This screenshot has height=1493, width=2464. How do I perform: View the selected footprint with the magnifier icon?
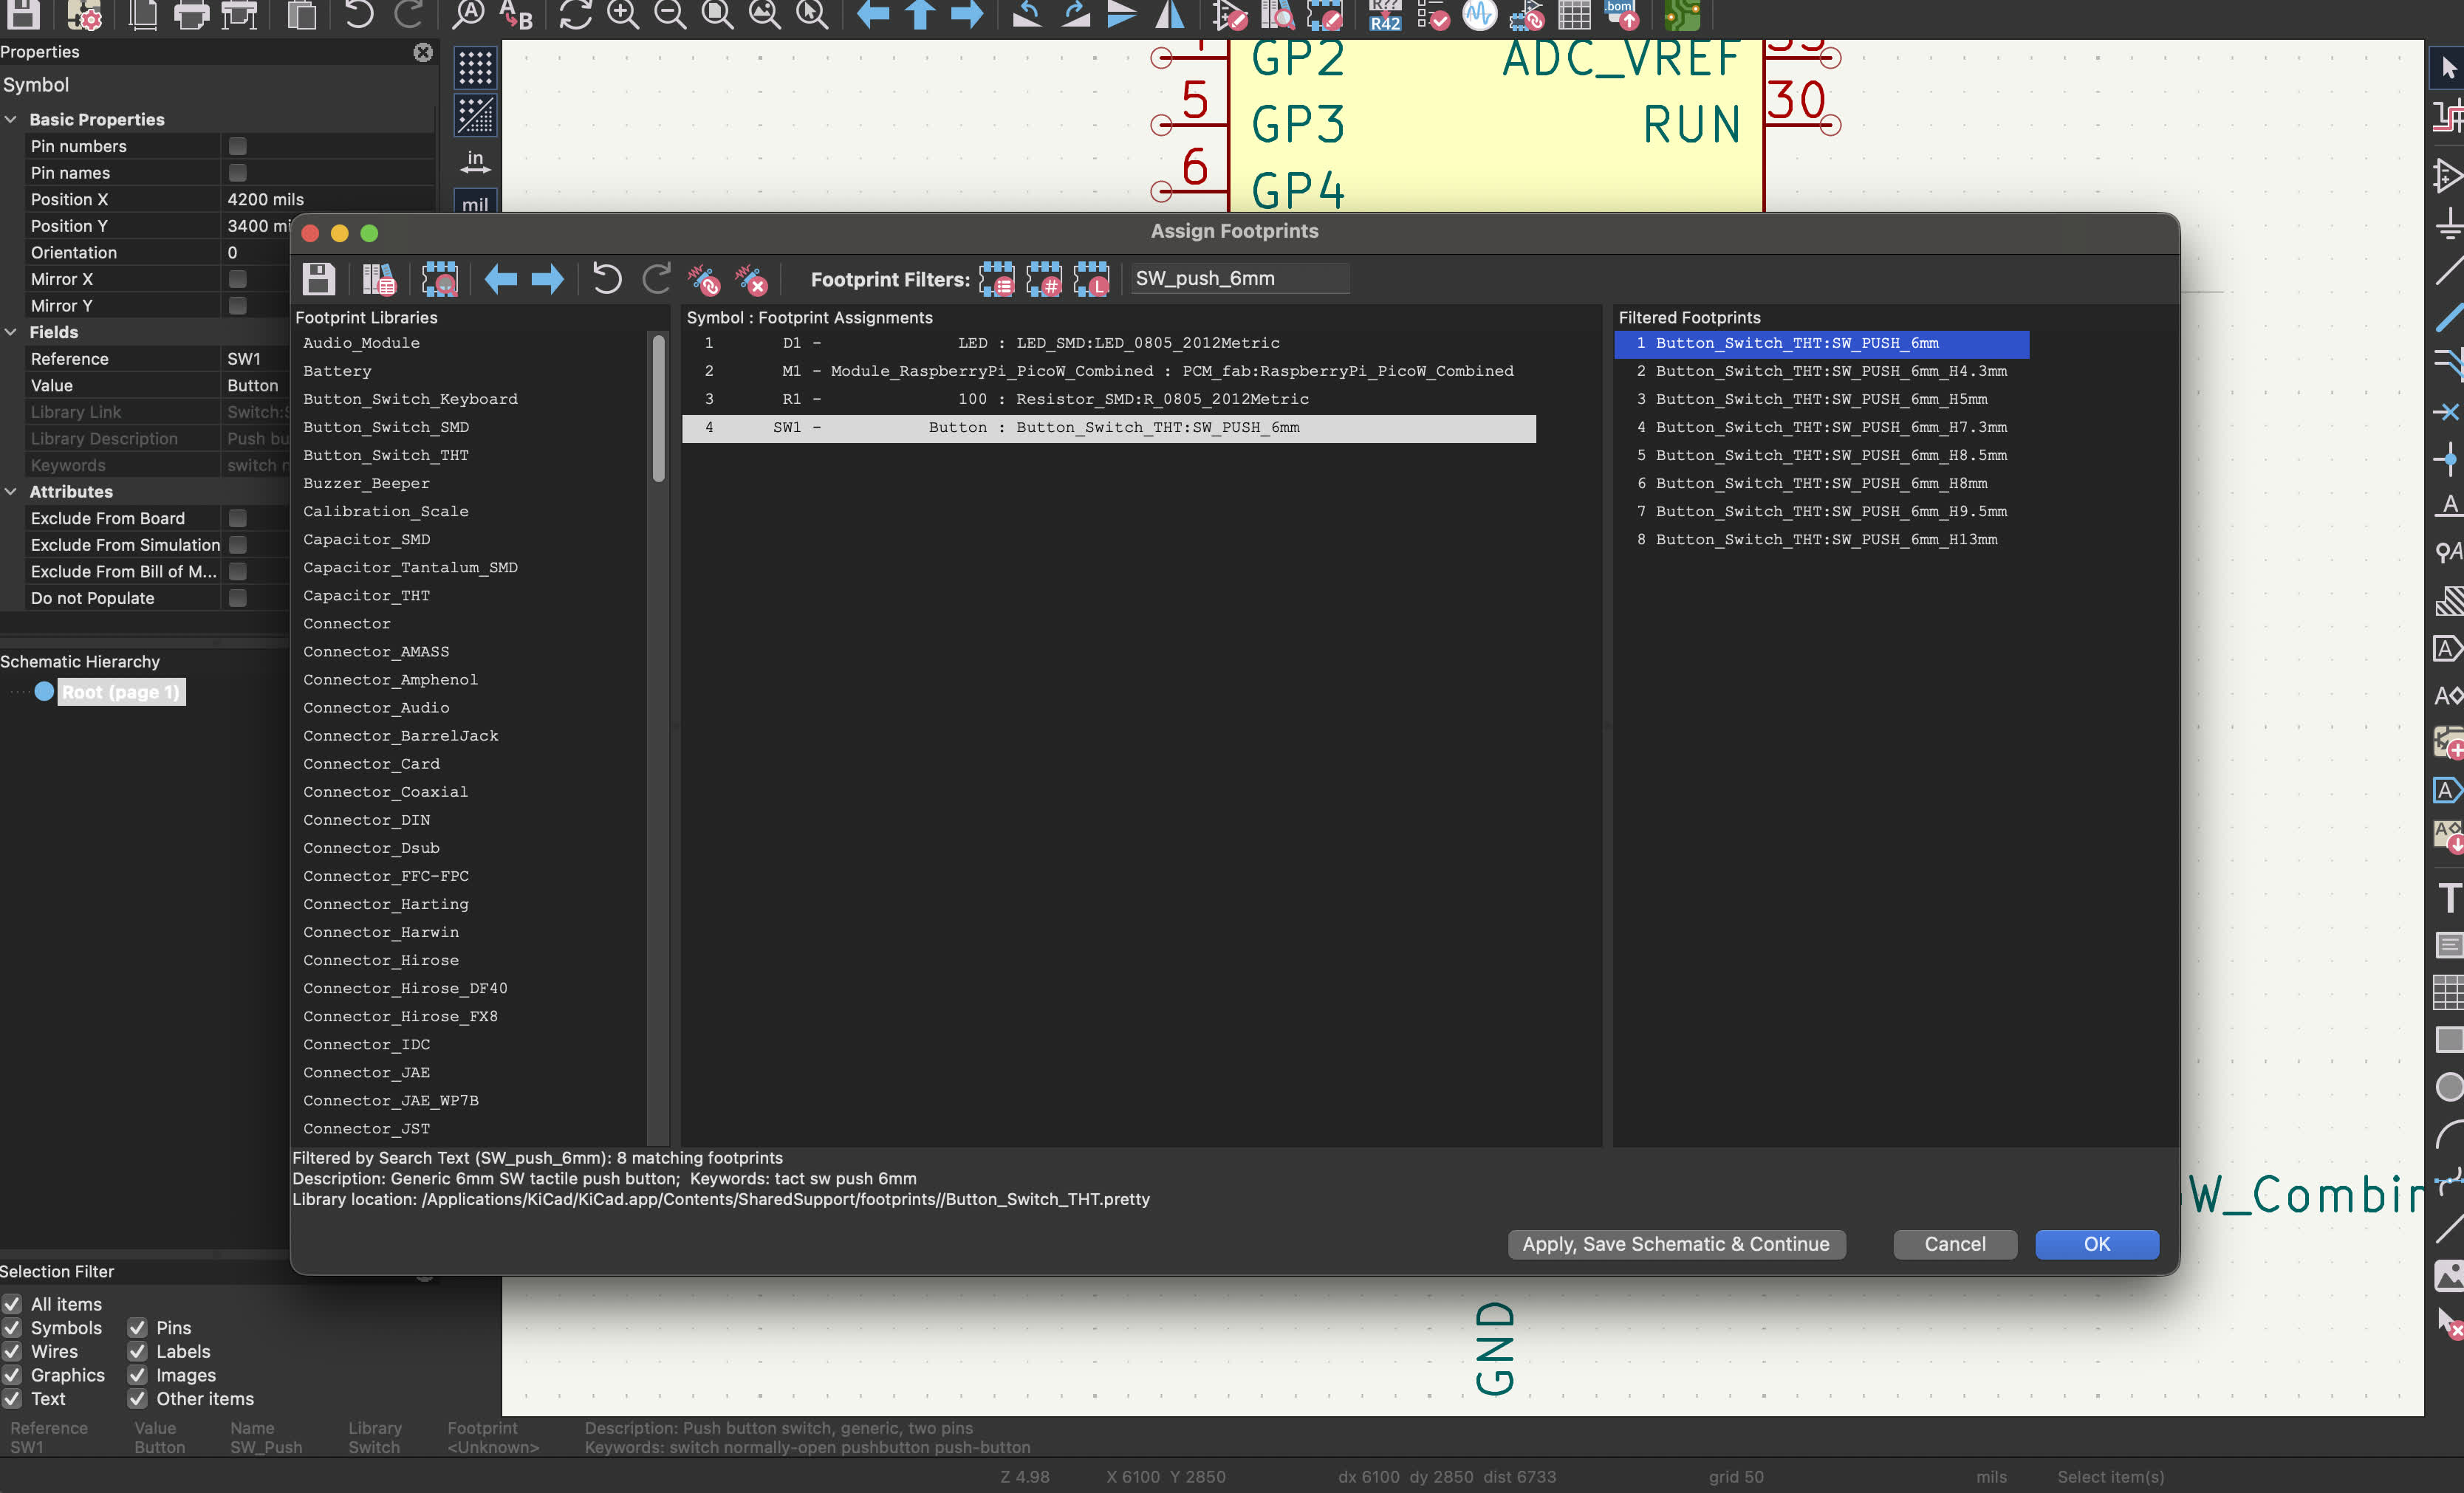tap(440, 280)
